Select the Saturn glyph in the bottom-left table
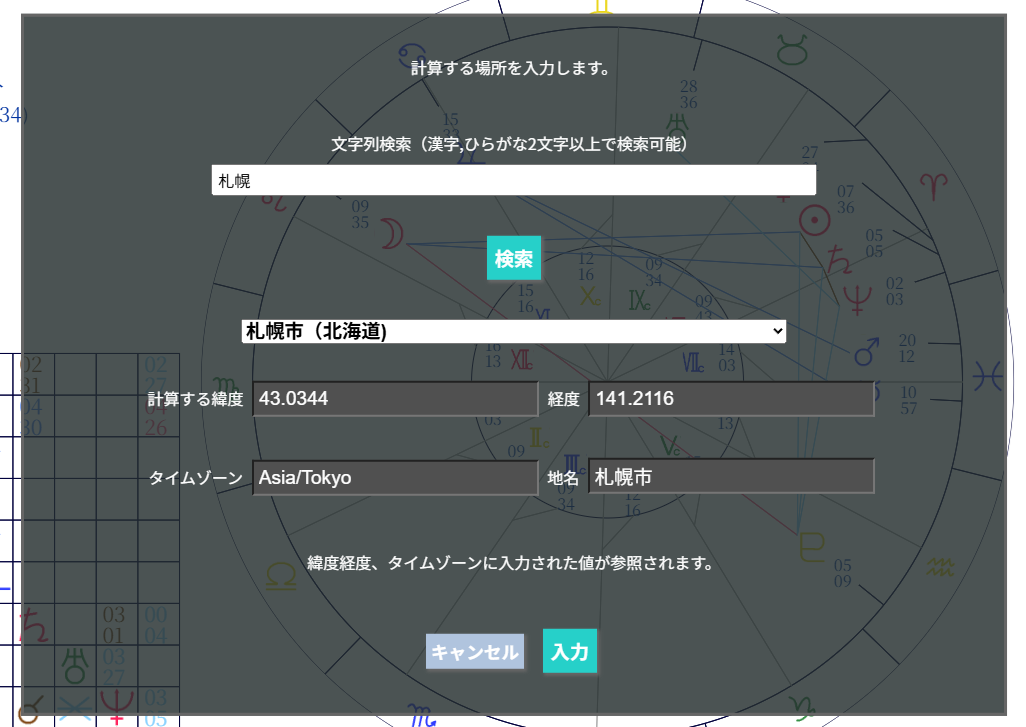 point(36,624)
